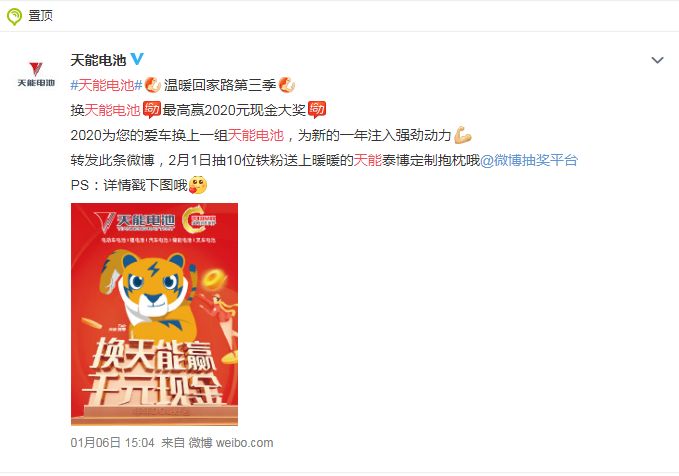The image size is (679, 476).
Task: Open the @微博抽奖平台 mention link
Action: click(529, 160)
